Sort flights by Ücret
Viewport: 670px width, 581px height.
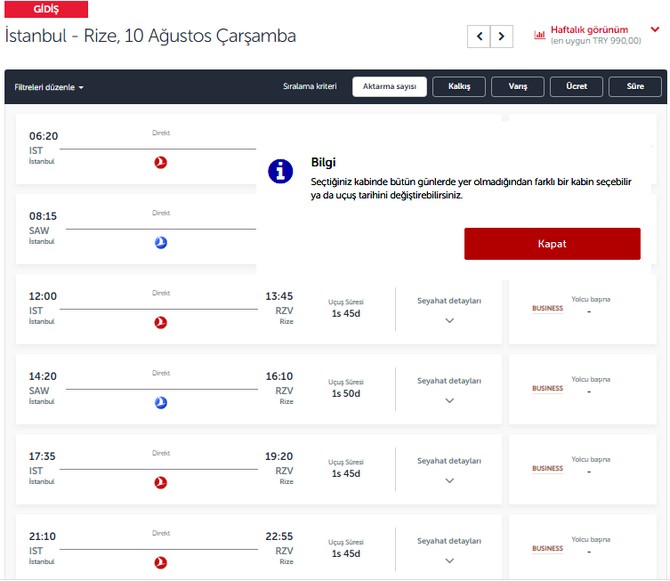[x=576, y=87]
